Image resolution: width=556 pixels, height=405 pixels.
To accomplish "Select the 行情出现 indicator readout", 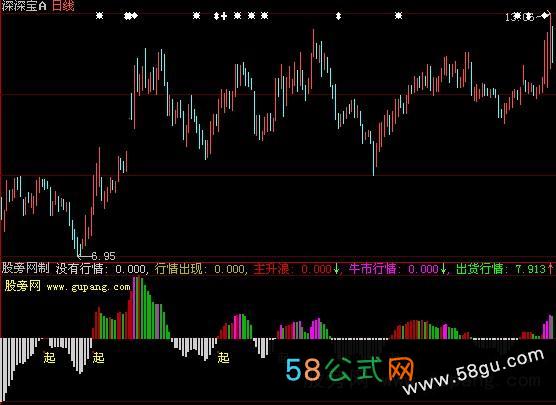I will 200,269.
